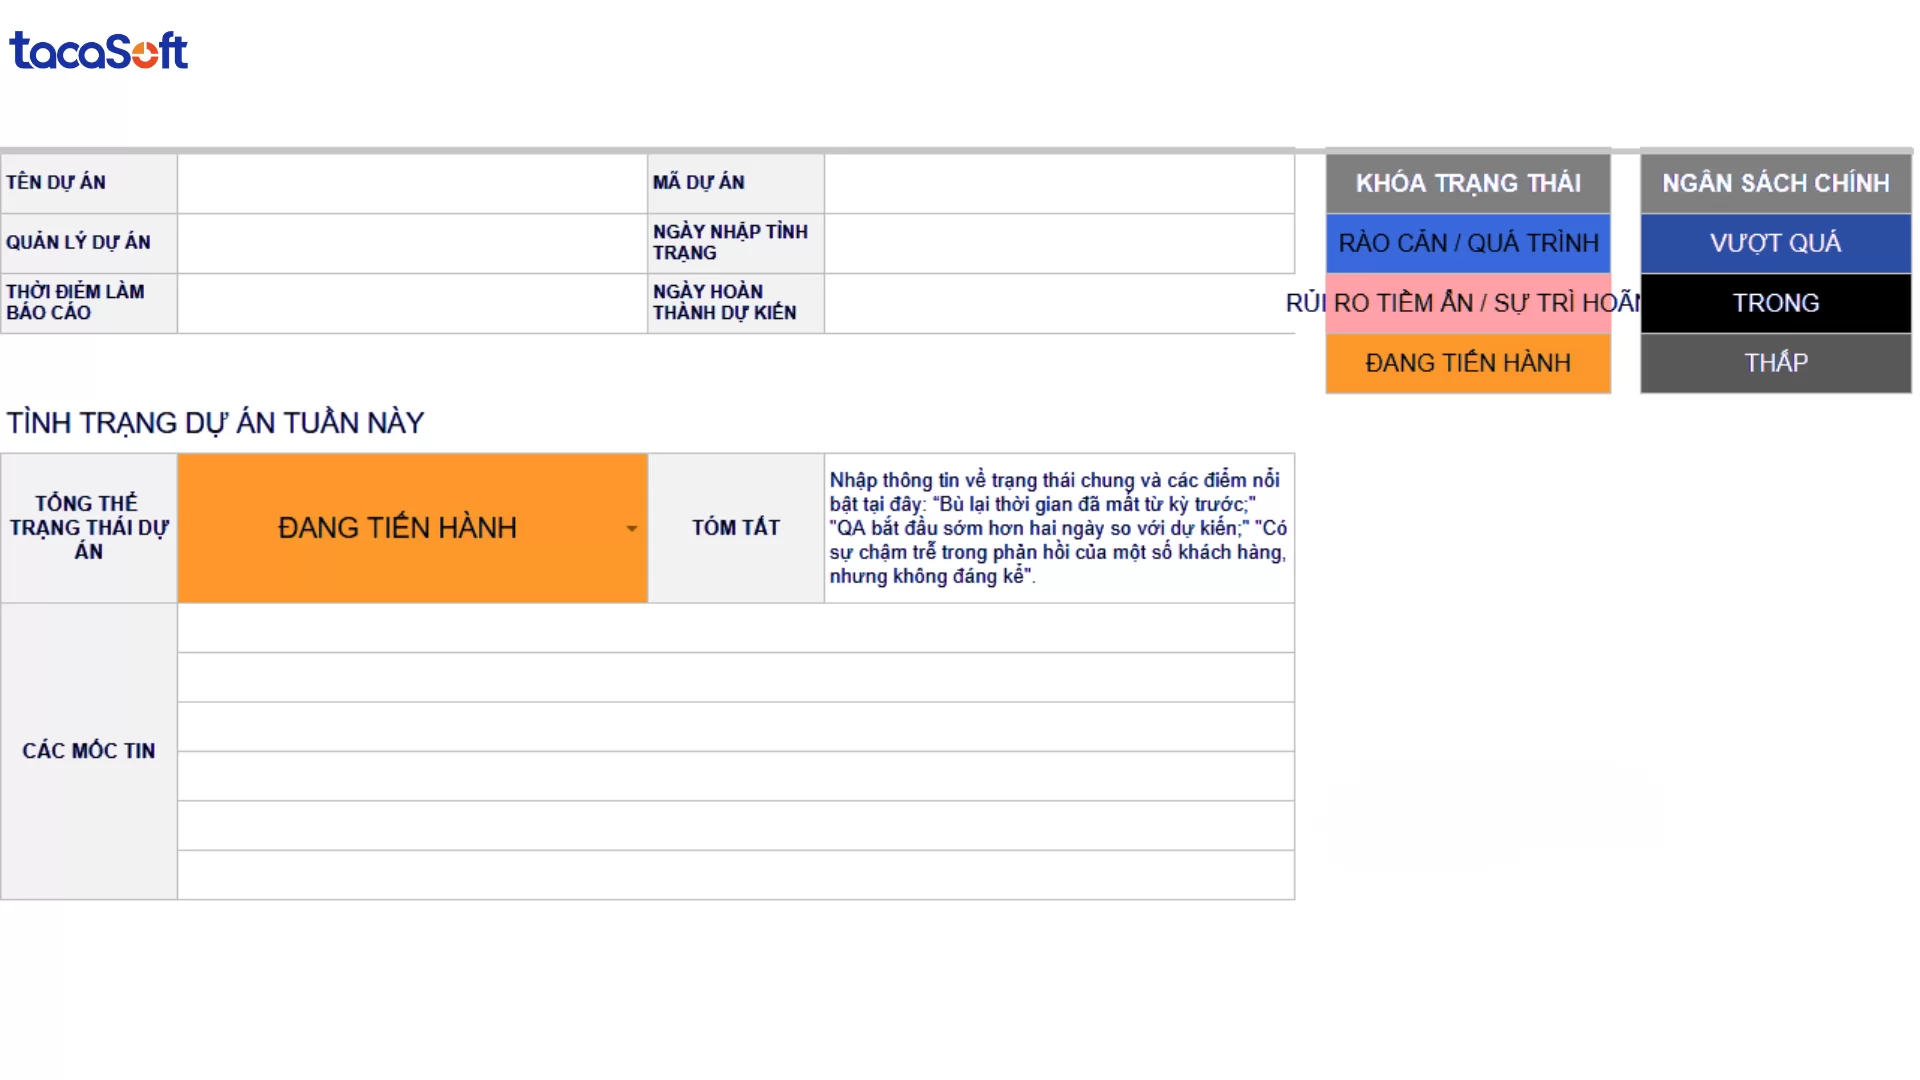The width and height of the screenshot is (1920, 1080).
Task: Click the blue VƯỢT QUÁ budget swatch
Action: coord(1775,243)
